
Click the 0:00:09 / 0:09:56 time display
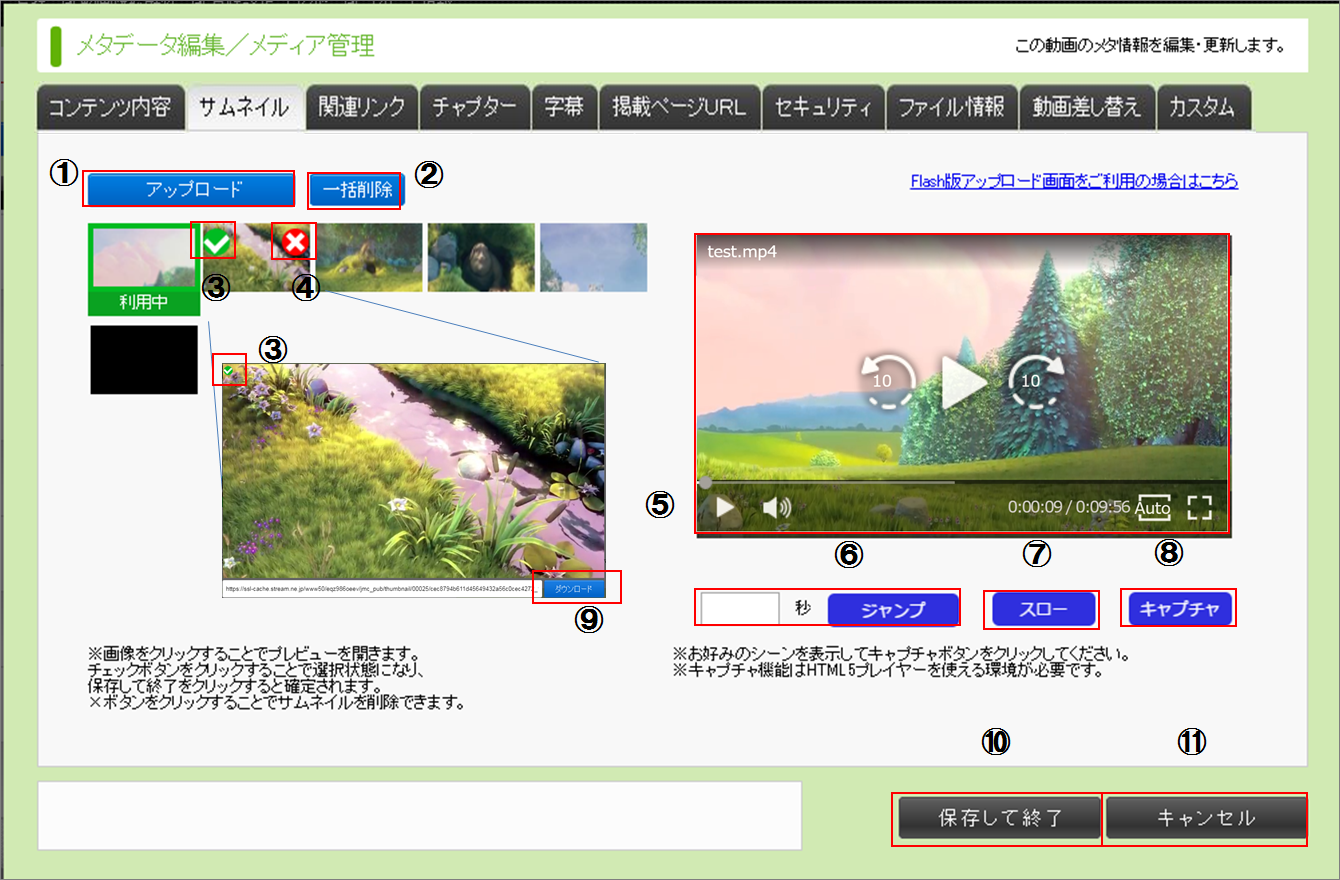coord(1069,507)
